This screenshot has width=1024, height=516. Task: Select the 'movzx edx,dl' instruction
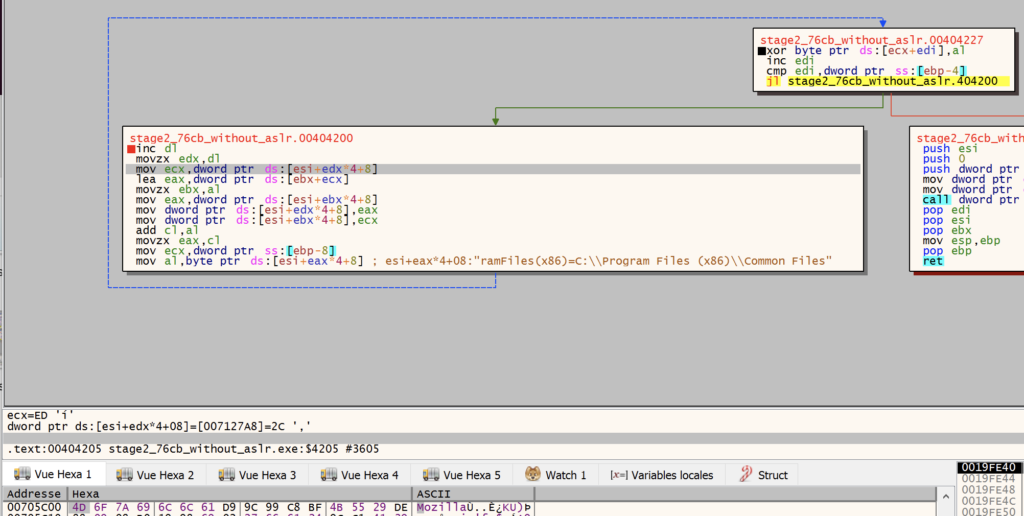tap(178, 159)
